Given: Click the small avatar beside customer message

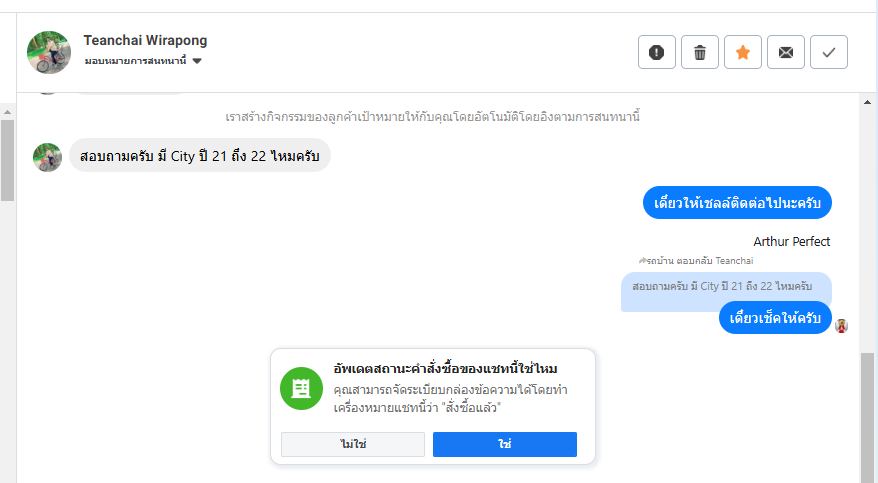Looking at the screenshot, I should (x=47, y=156).
